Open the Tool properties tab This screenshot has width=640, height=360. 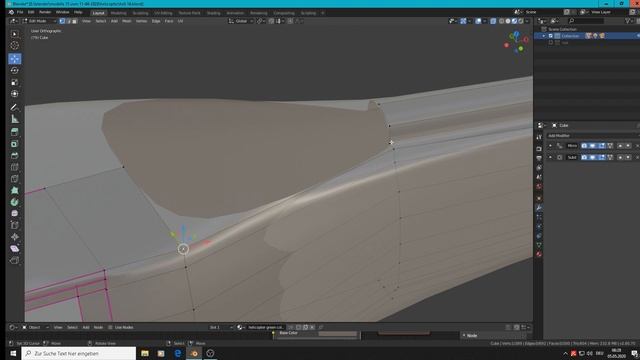(x=539, y=137)
